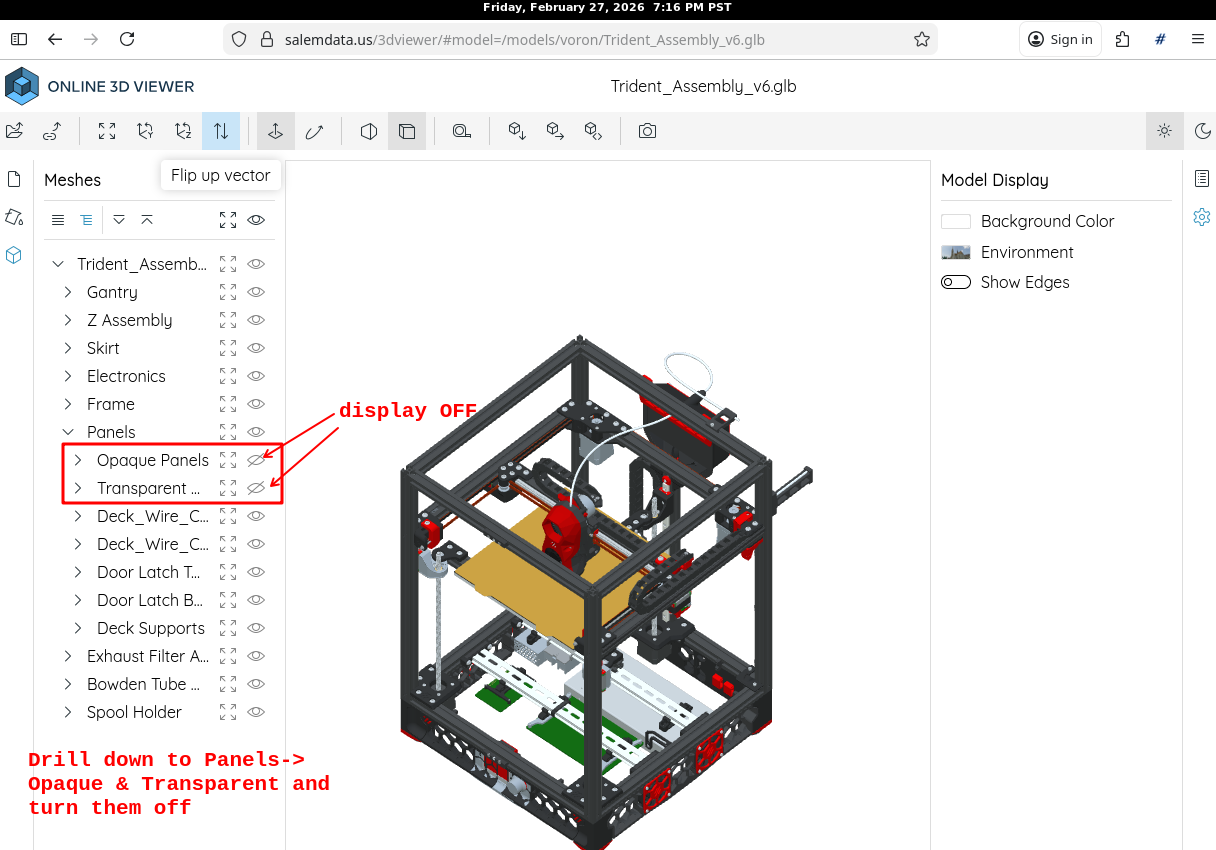Expand the Electronics tree node

click(x=68, y=376)
